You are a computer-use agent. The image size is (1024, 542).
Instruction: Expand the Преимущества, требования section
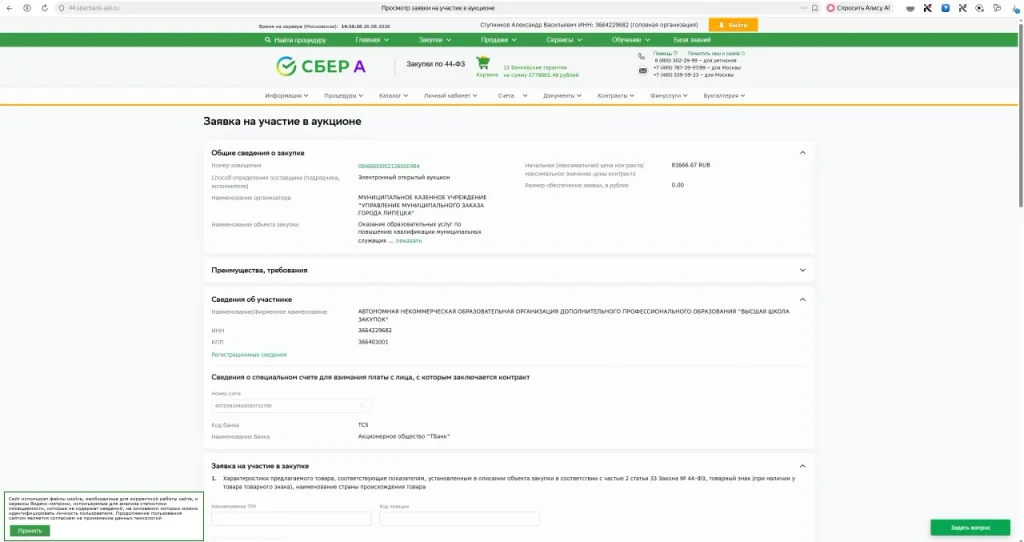coord(803,270)
